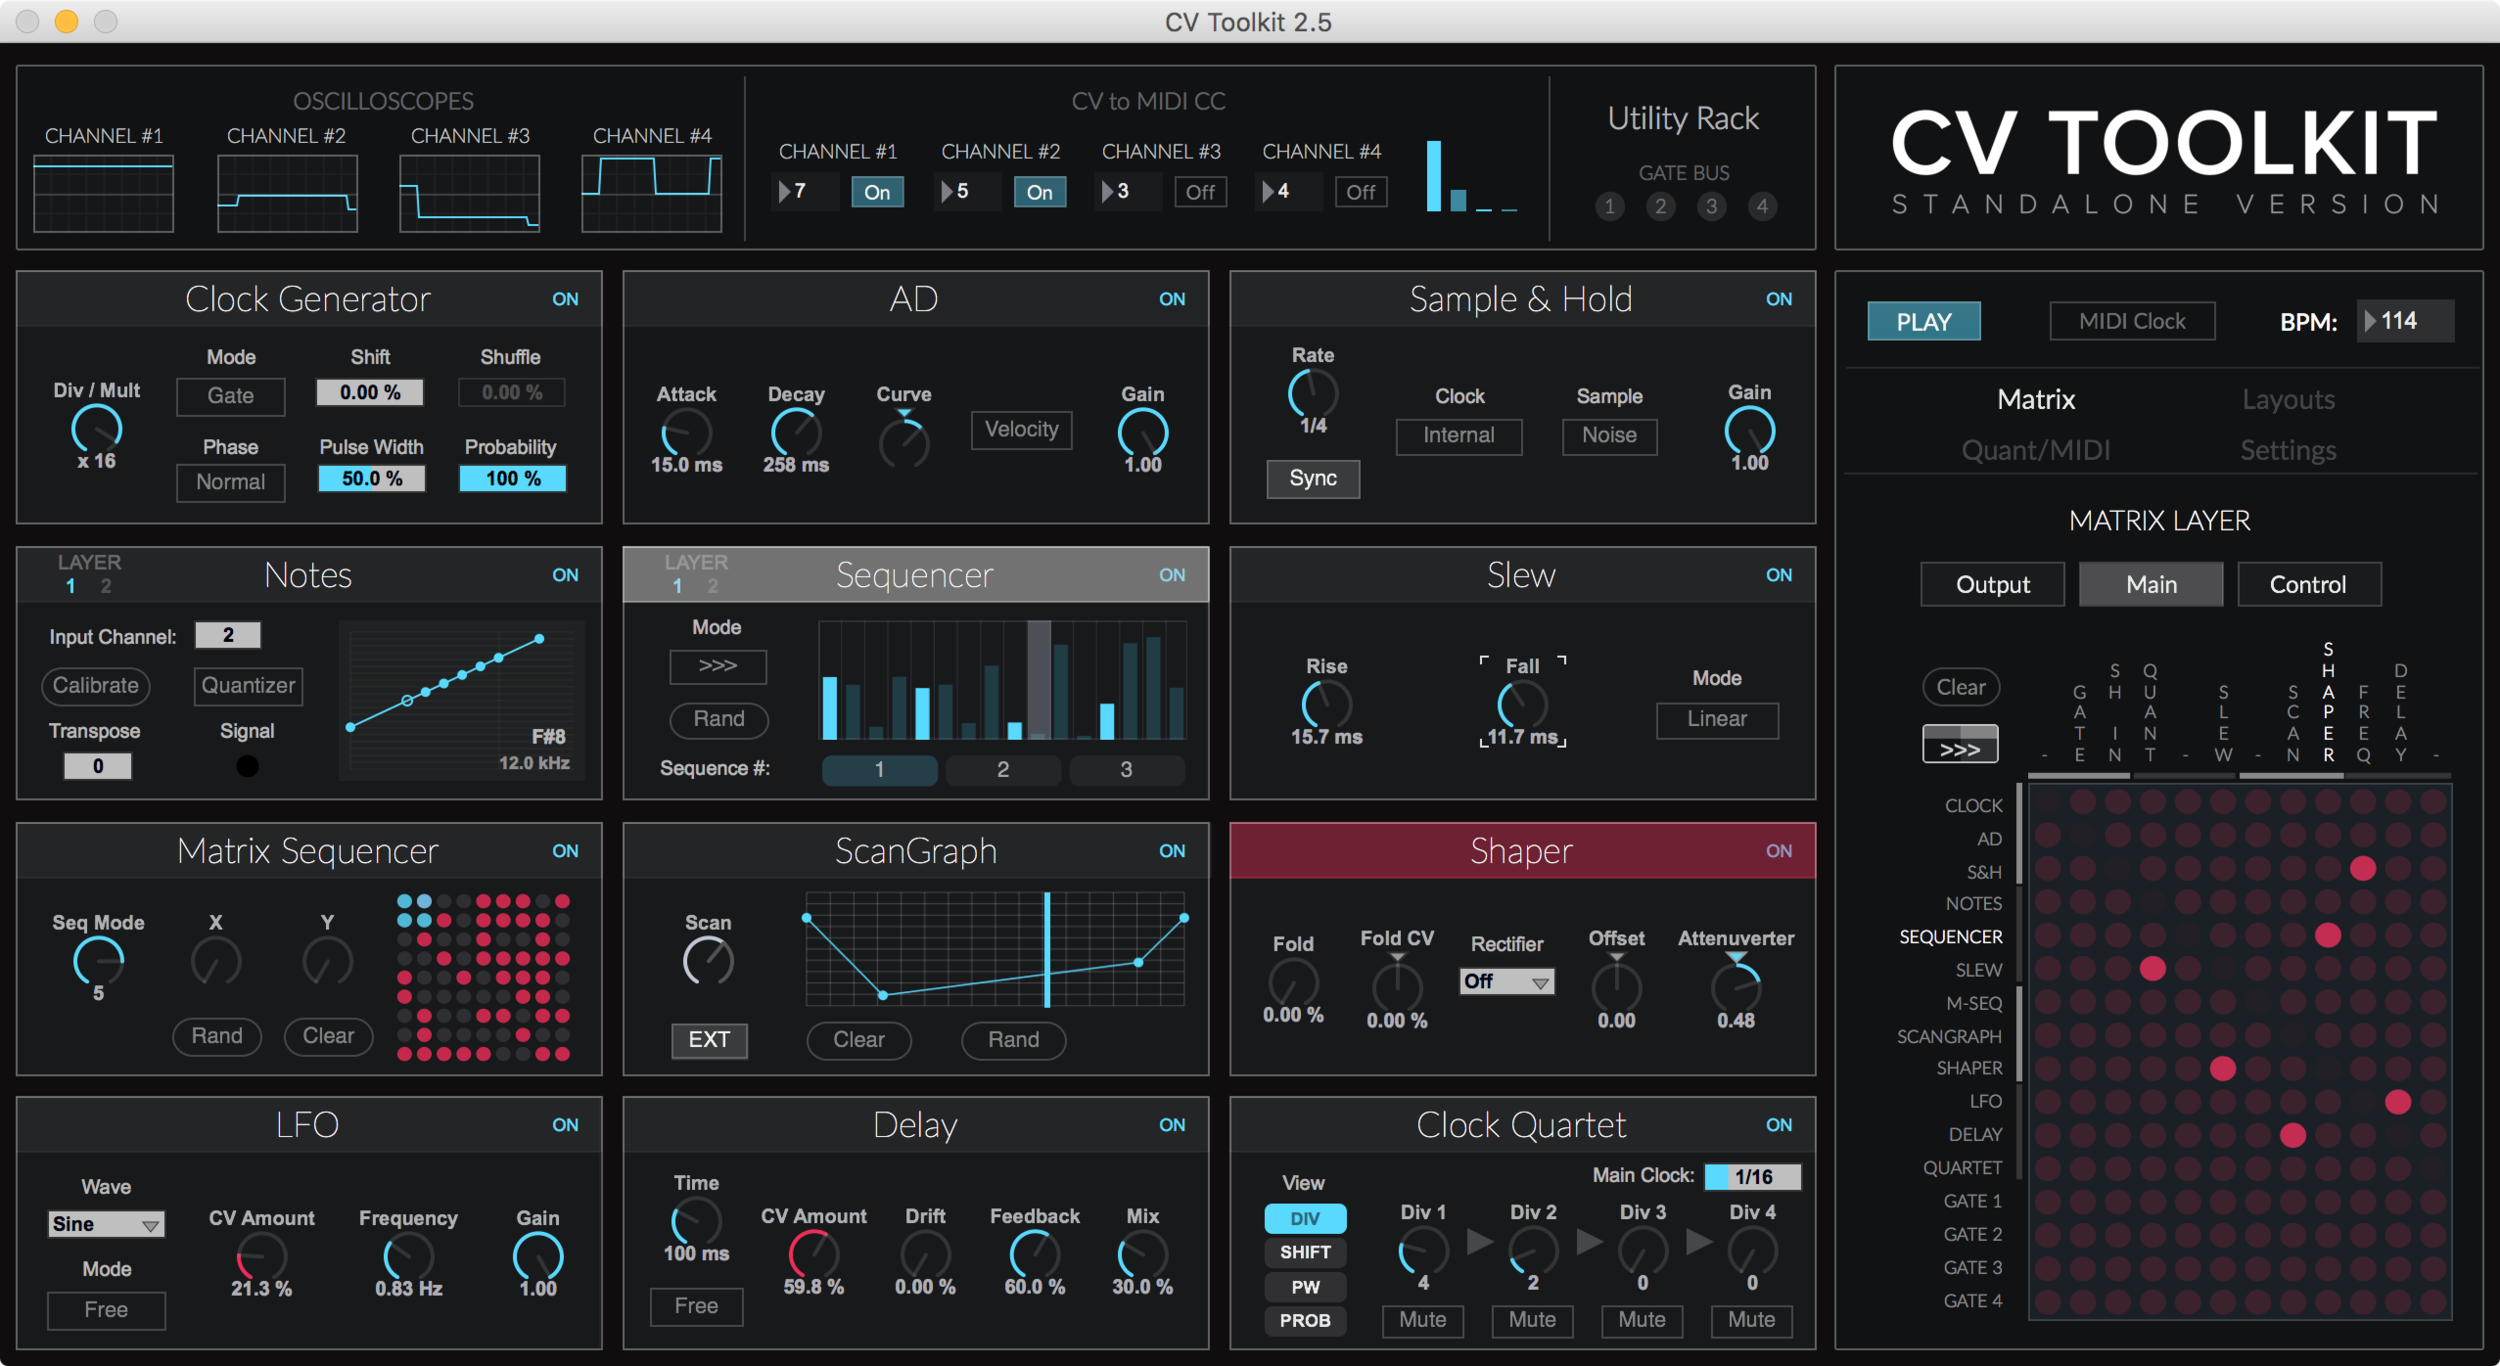Screen dimensions: 2500x1366
Task: Open the LFO Wave Sine dropdown
Action: (106, 1224)
